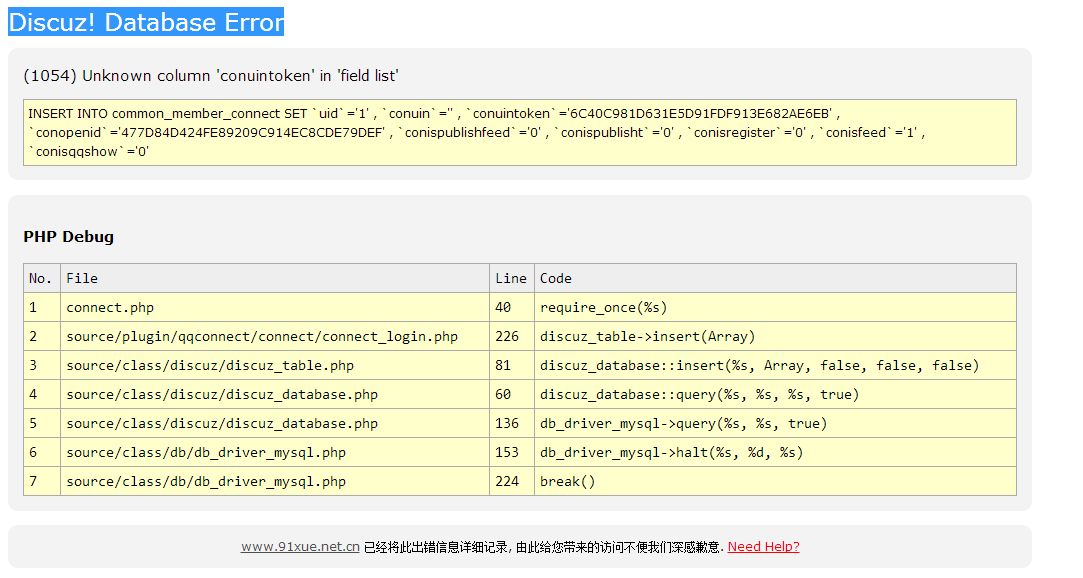Click the File column header

82,278
